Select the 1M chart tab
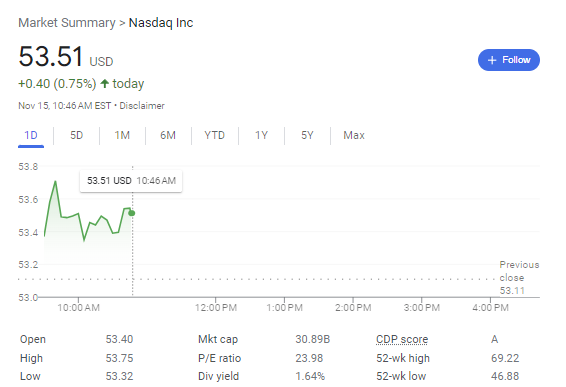This screenshot has width=566, height=387. 122,135
